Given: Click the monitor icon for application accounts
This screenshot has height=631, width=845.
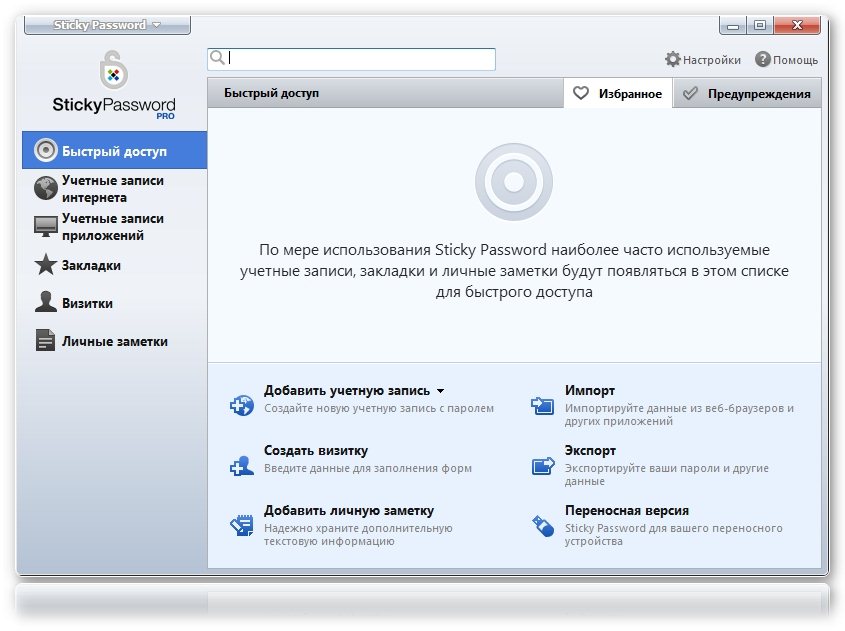Looking at the screenshot, I should (45, 227).
